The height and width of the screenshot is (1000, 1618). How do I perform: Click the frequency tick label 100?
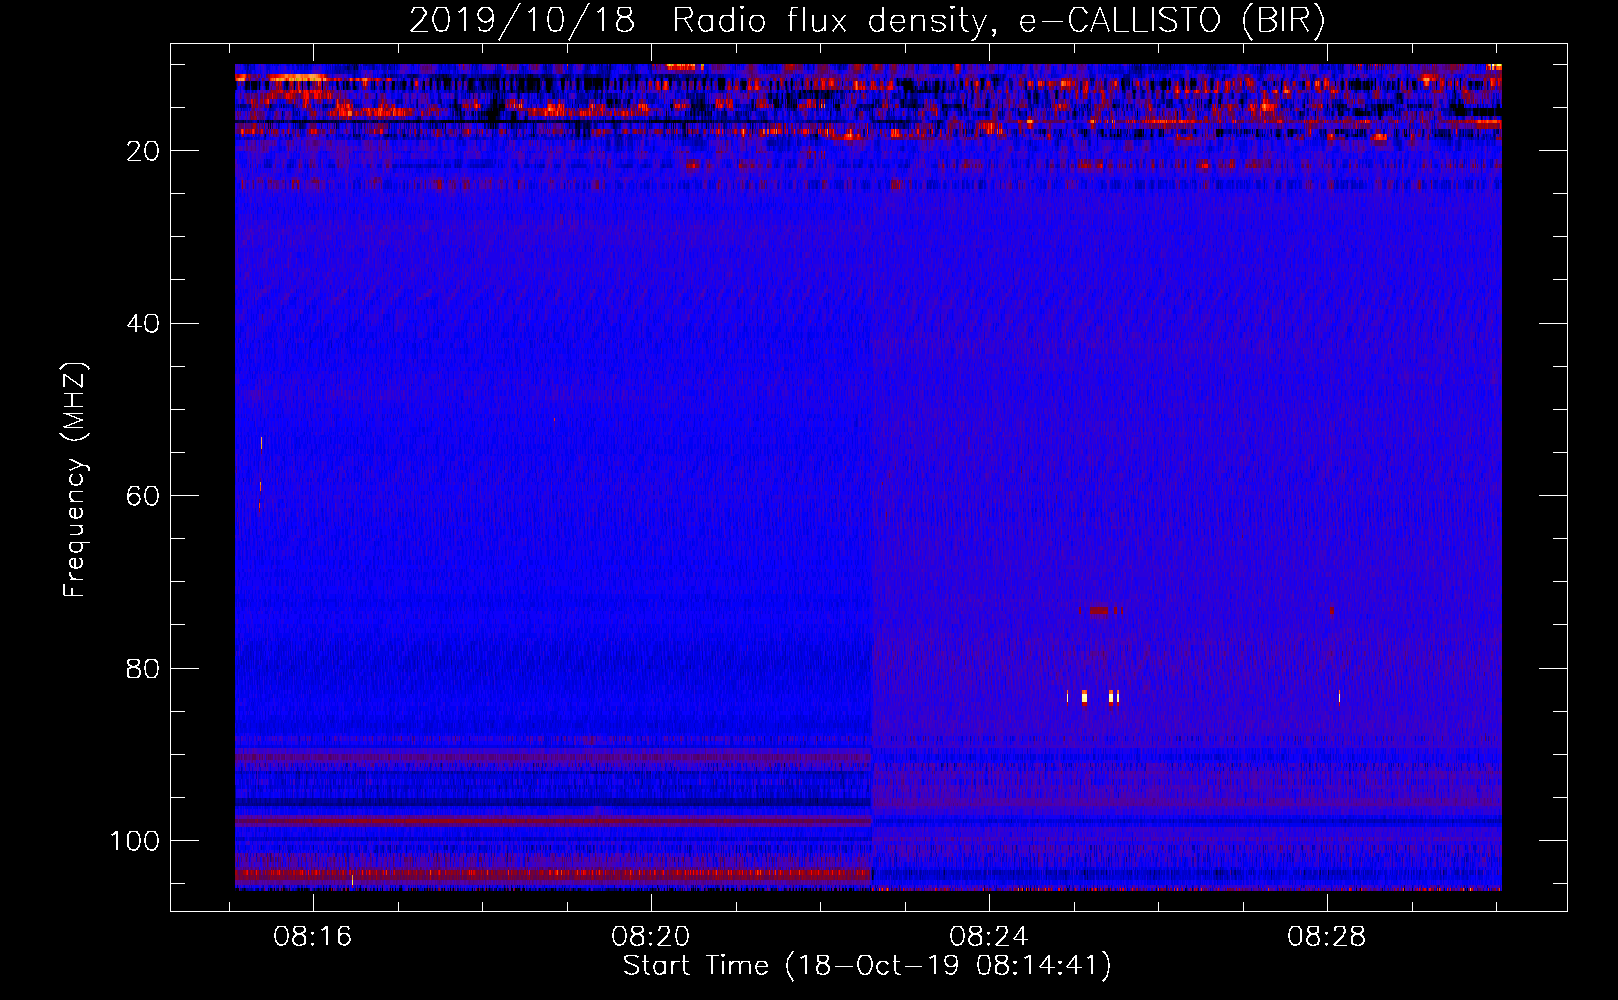(135, 841)
